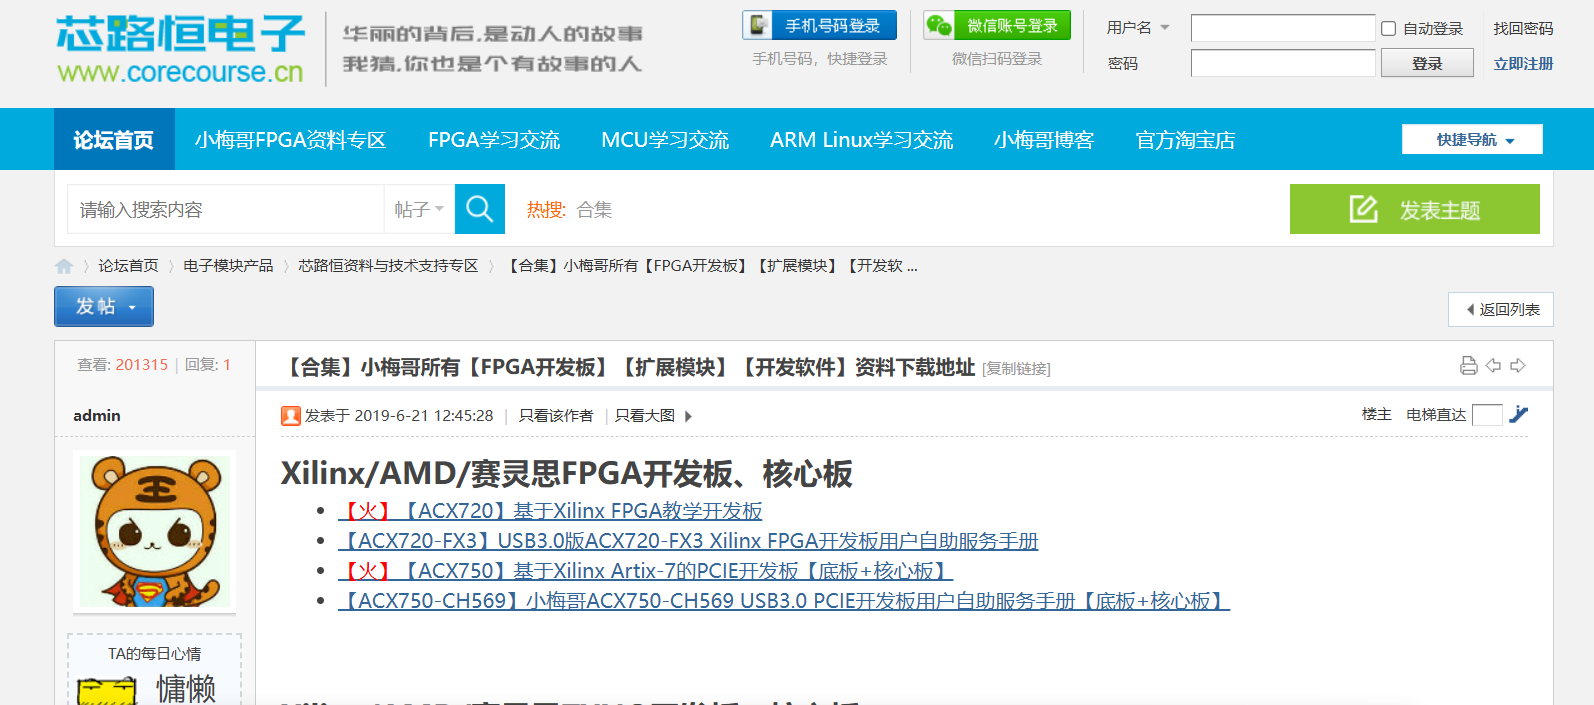The height and width of the screenshot is (705, 1594).
Task: Open the ARM Linux学习交流 nav tab
Action: pyautogui.click(x=861, y=139)
